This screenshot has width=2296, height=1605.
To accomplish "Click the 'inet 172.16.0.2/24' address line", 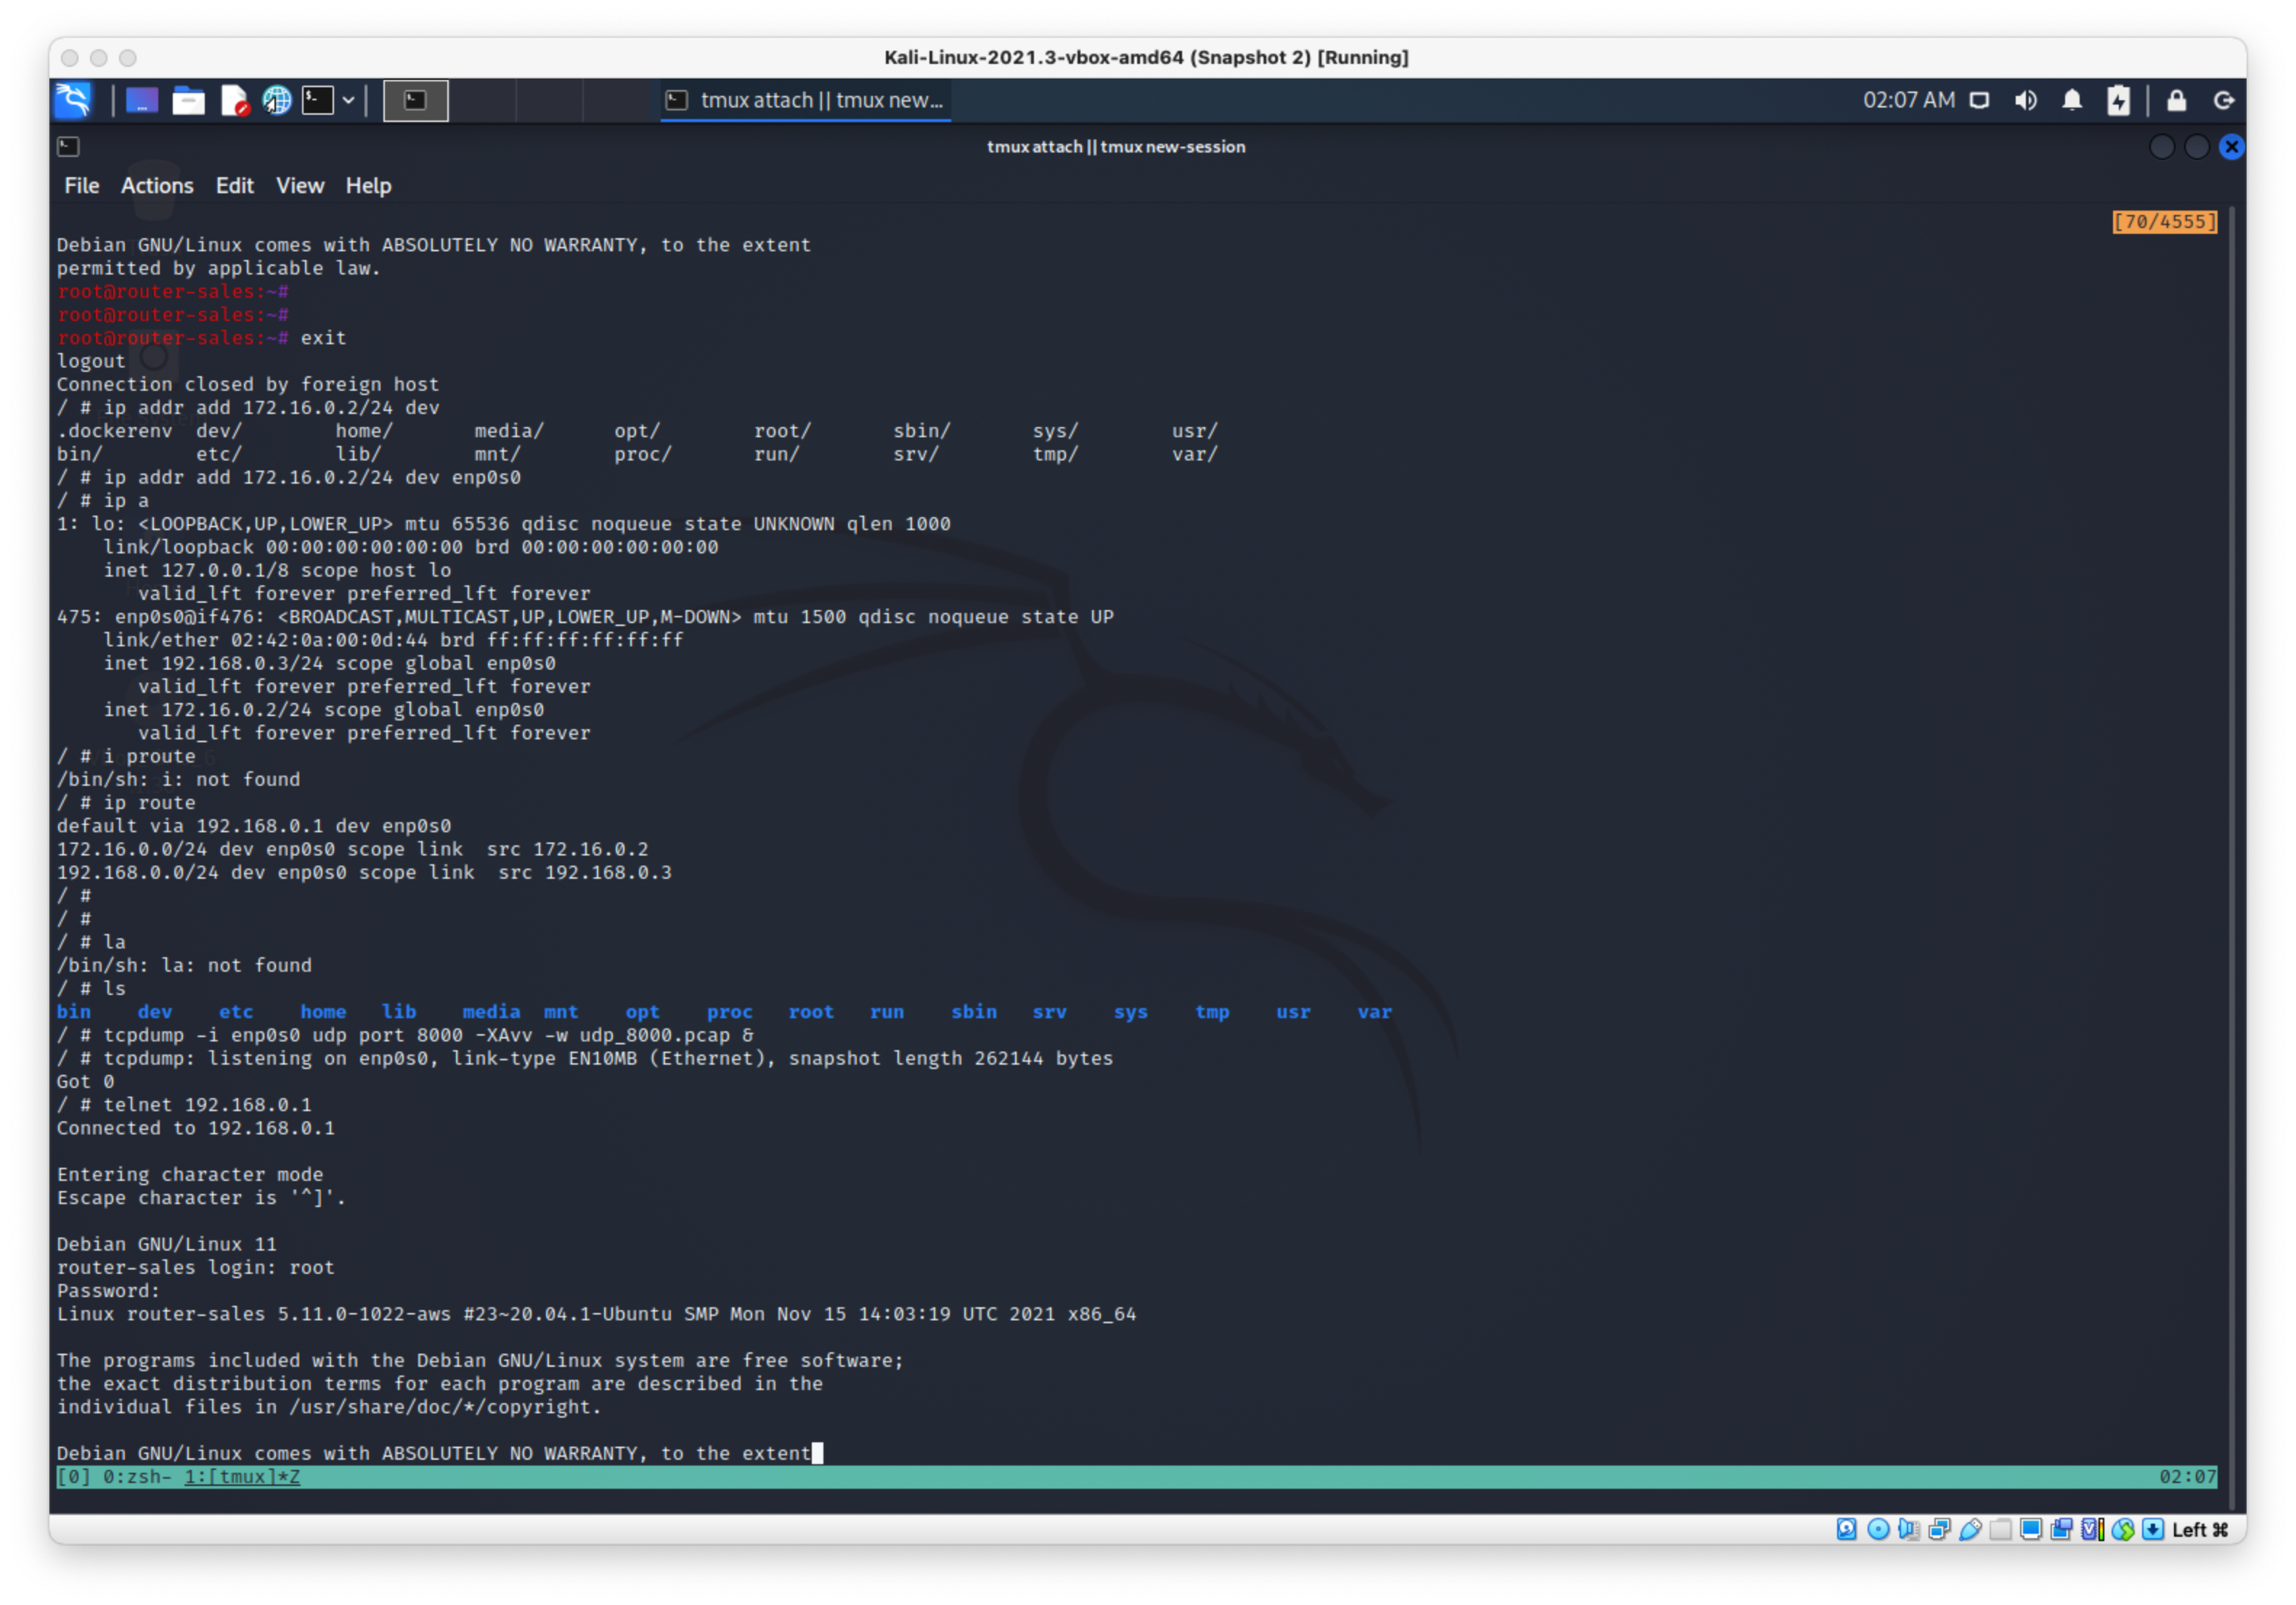I will (324, 710).
